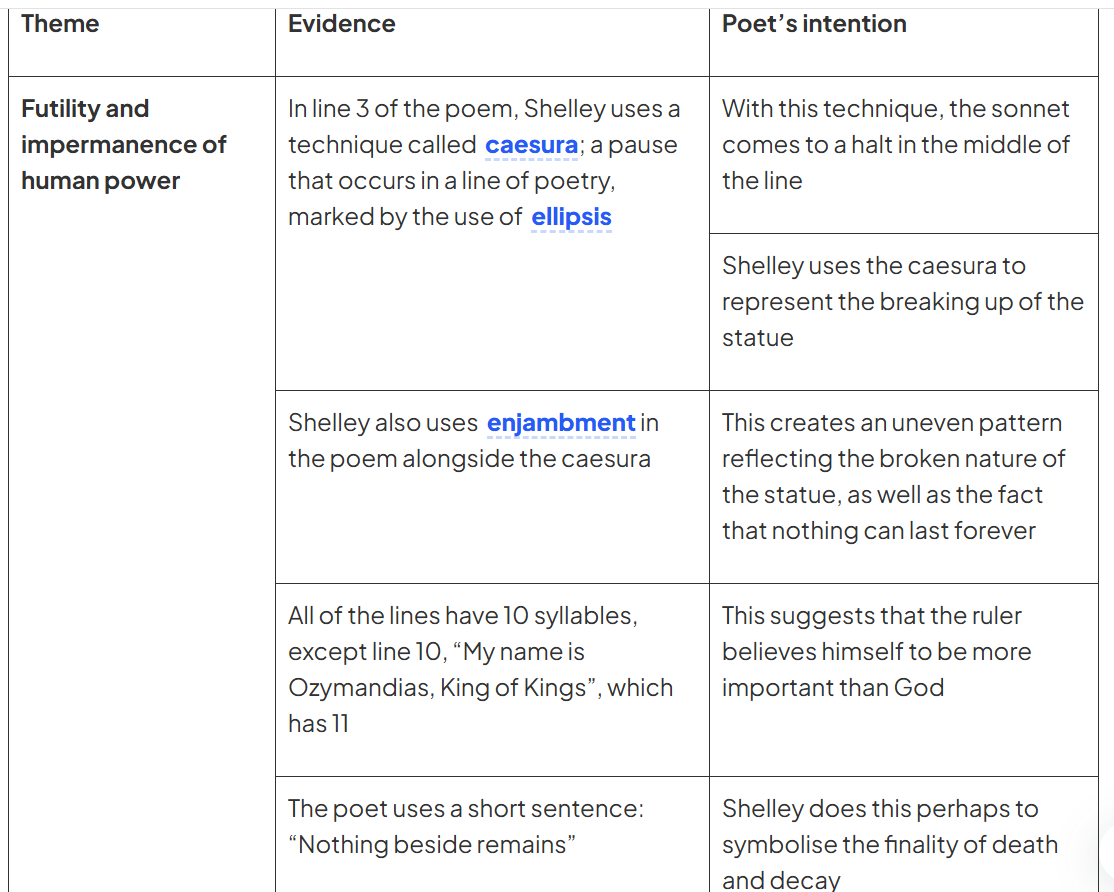Viewport: 1114px width, 892px height.
Task: Click the 'finality of death' intention cell
Action: pyautogui.click(x=904, y=834)
